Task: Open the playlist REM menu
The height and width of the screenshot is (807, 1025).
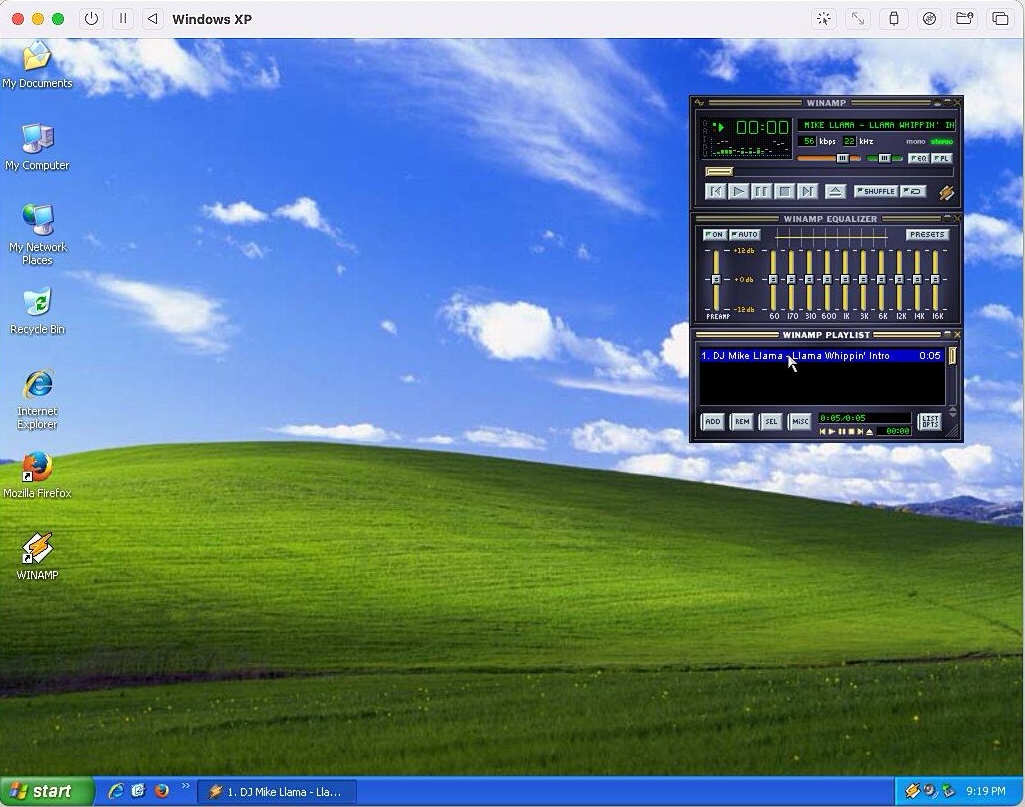Action: tap(742, 421)
